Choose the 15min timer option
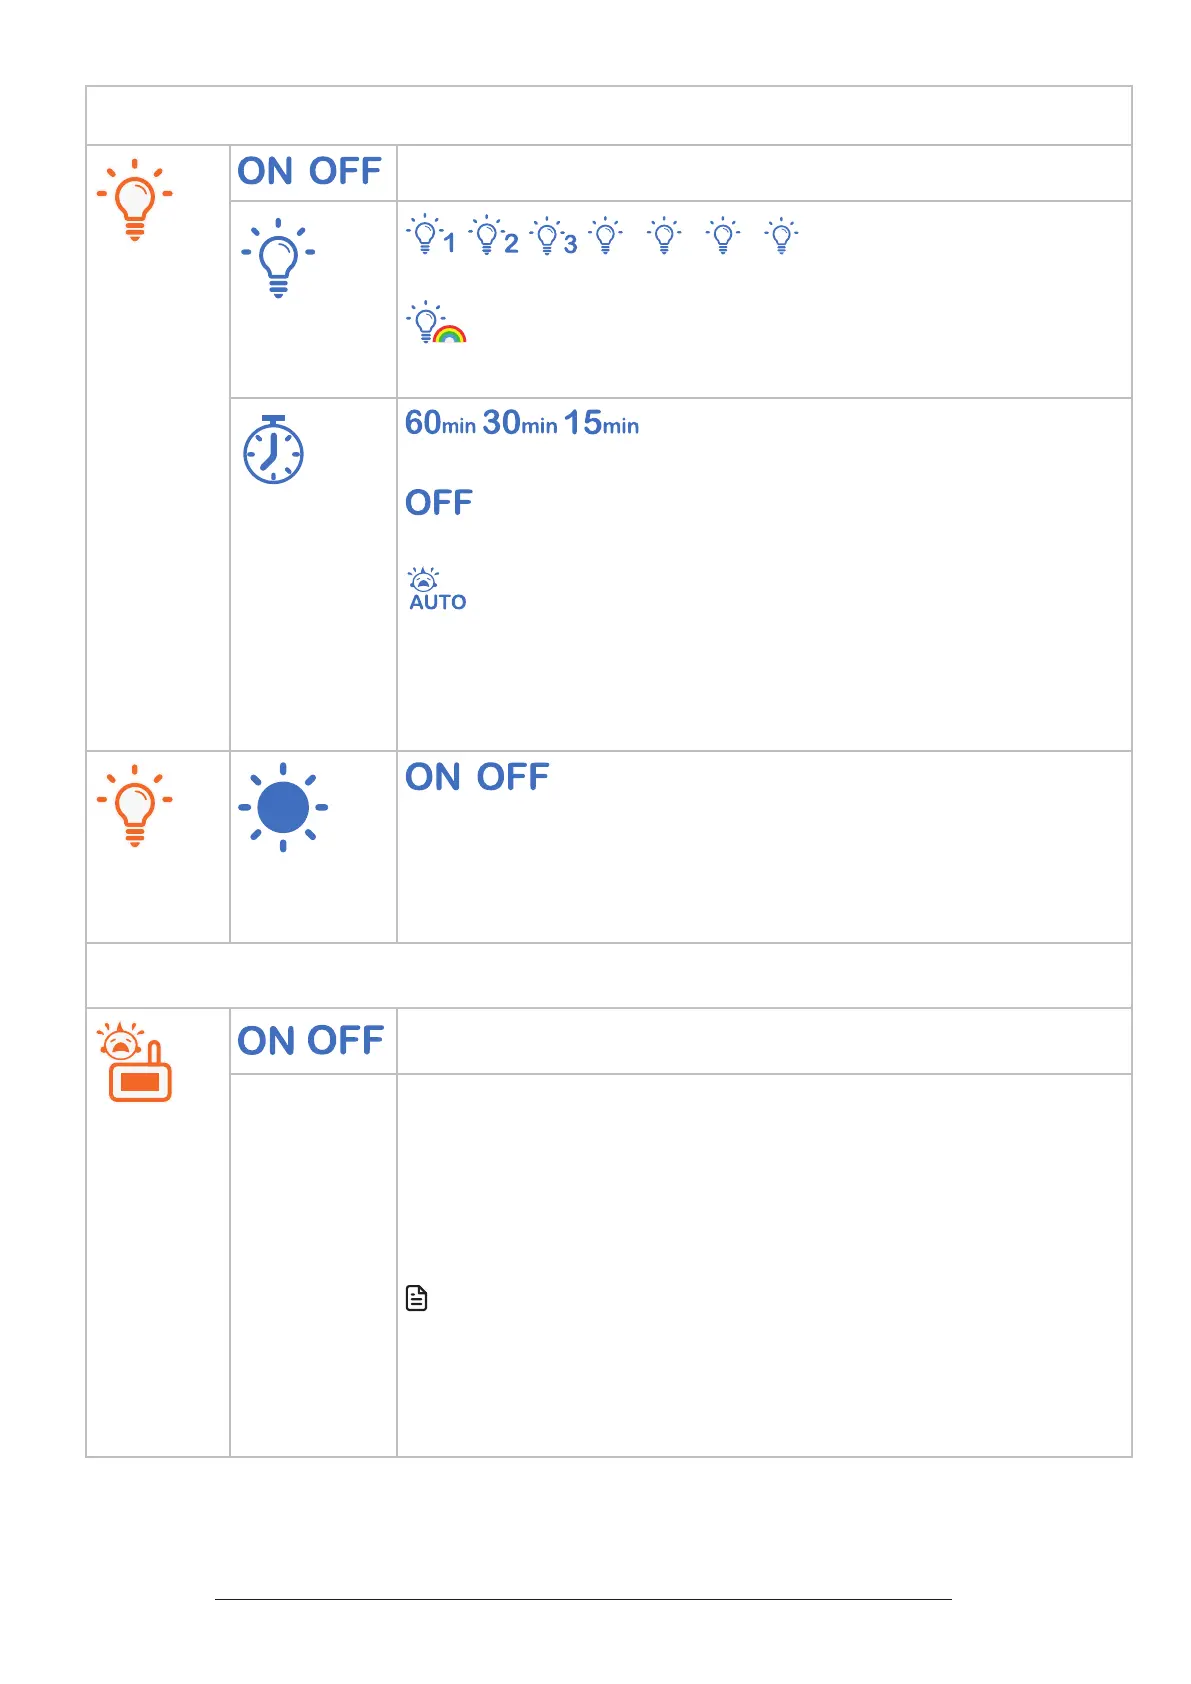 pyautogui.click(x=600, y=423)
